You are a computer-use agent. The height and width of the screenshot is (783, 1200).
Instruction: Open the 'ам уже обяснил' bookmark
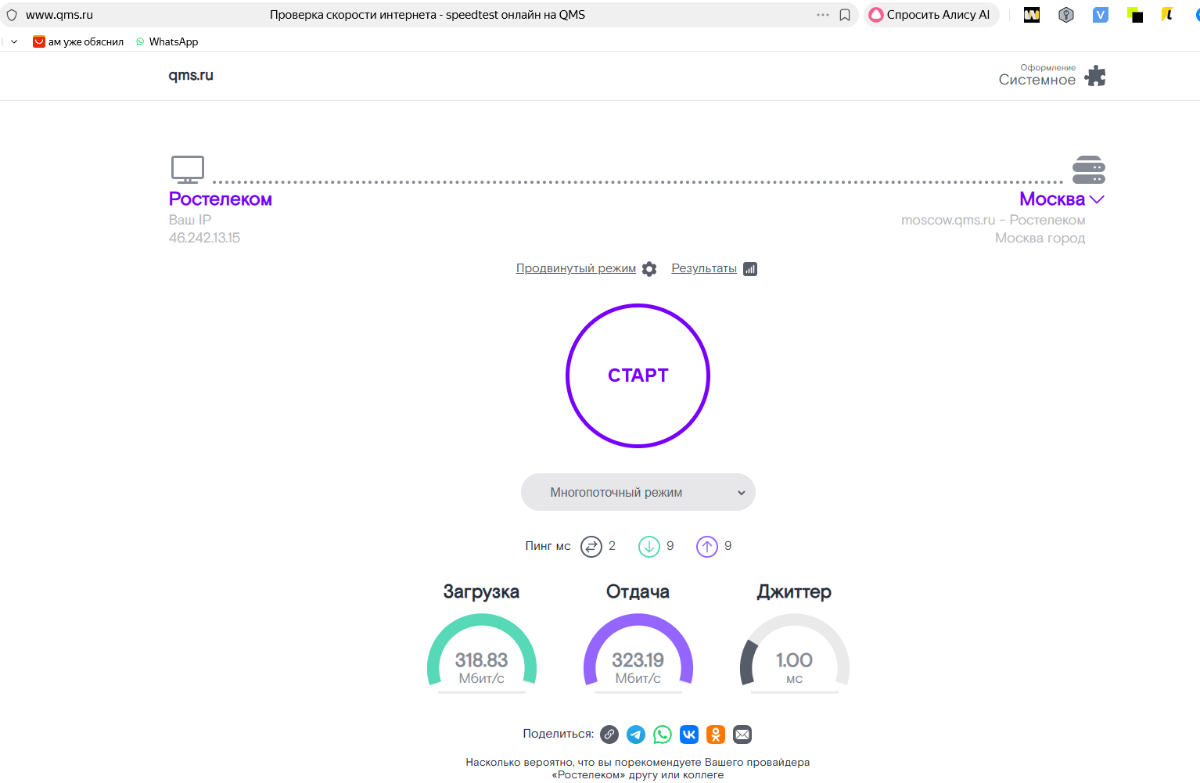click(78, 42)
